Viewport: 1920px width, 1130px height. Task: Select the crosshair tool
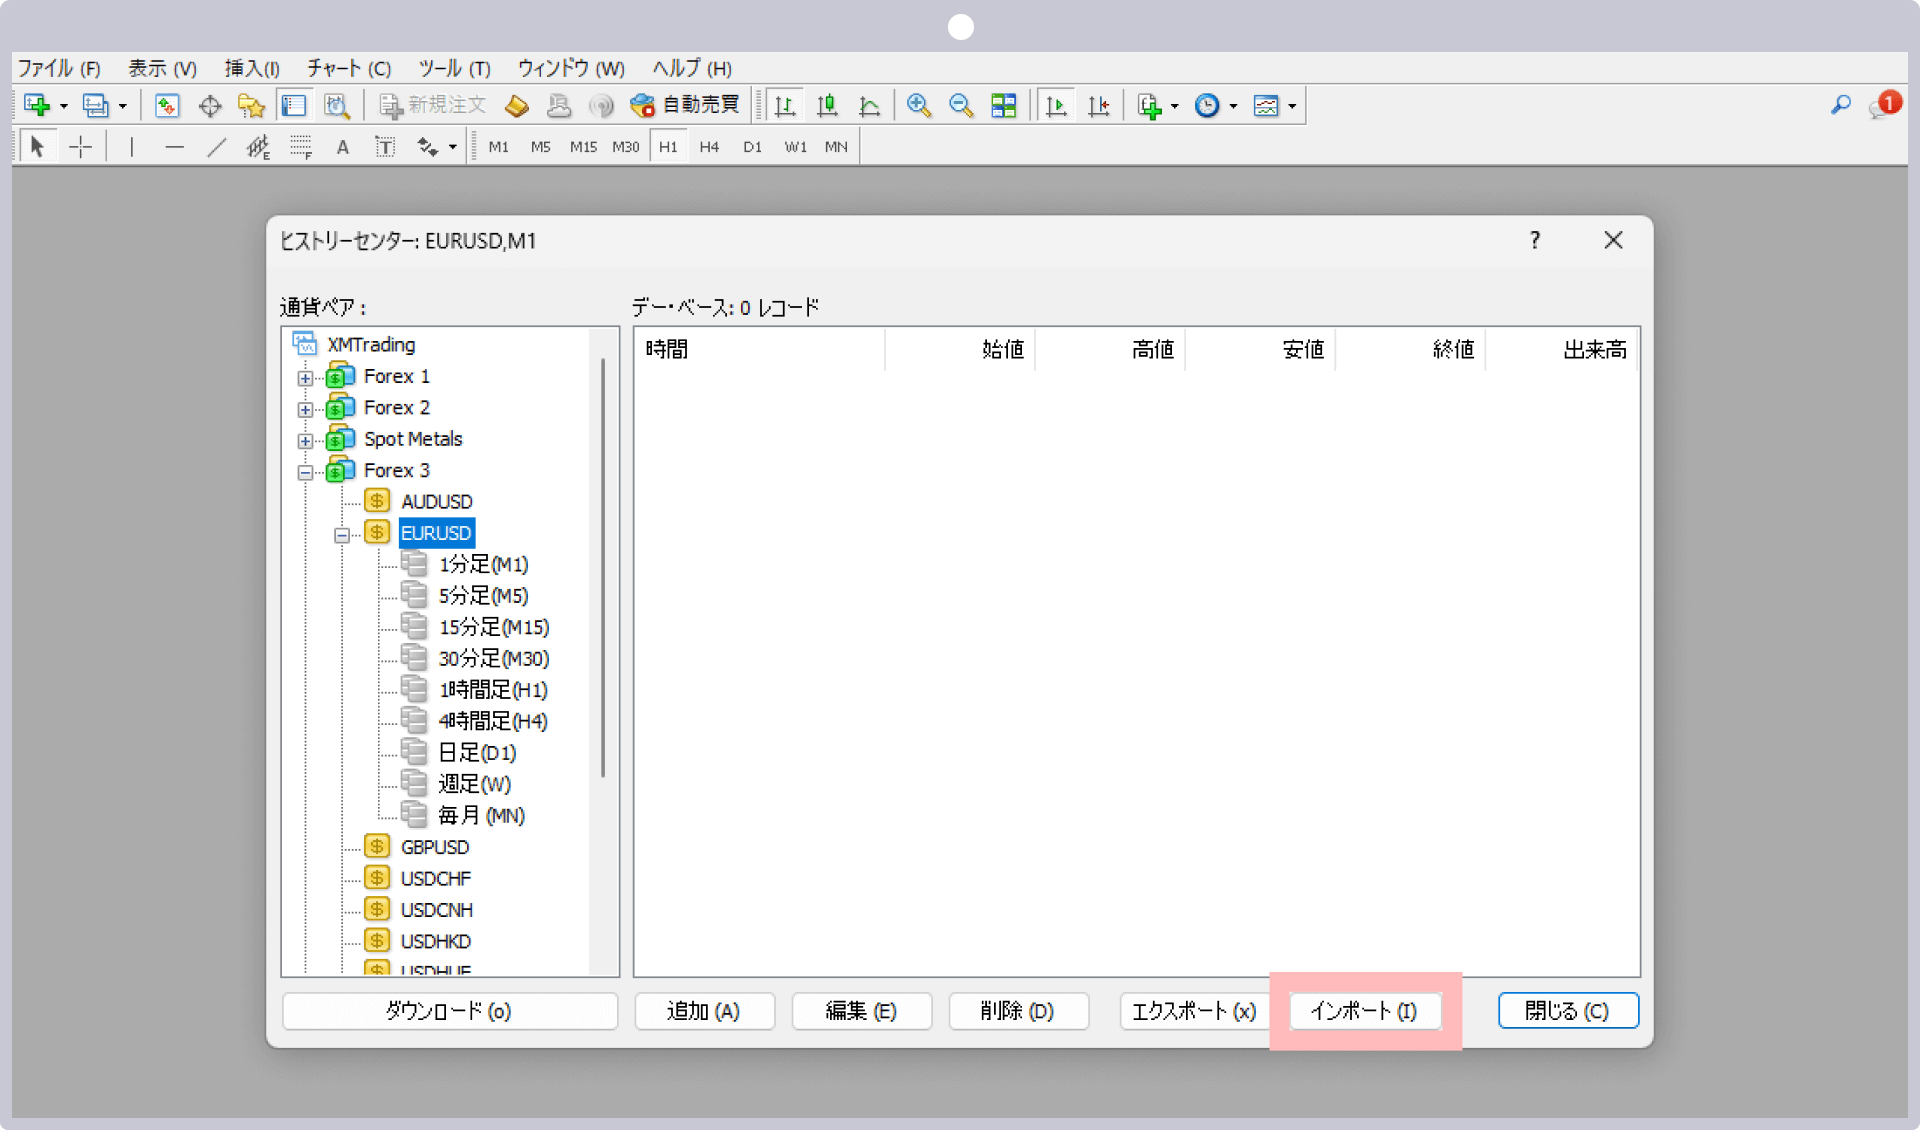pyautogui.click(x=80, y=147)
